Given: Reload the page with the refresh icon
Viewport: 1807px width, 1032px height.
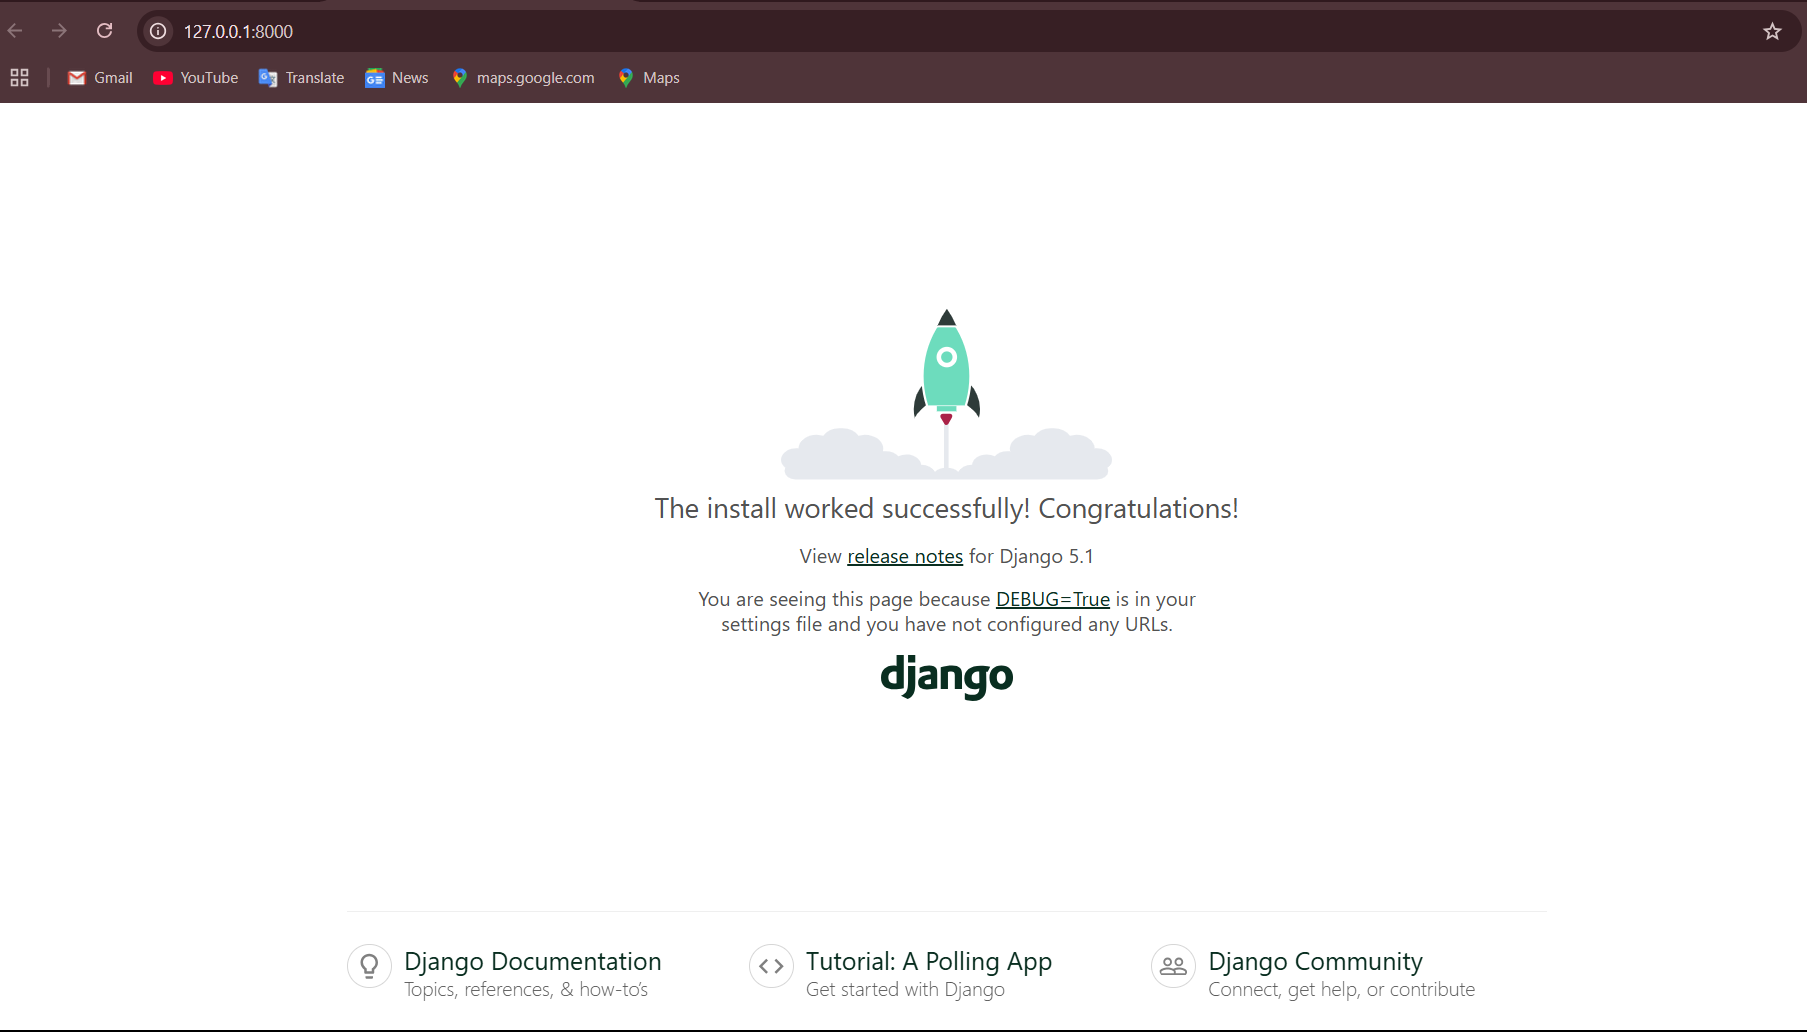Looking at the screenshot, I should pyautogui.click(x=104, y=31).
